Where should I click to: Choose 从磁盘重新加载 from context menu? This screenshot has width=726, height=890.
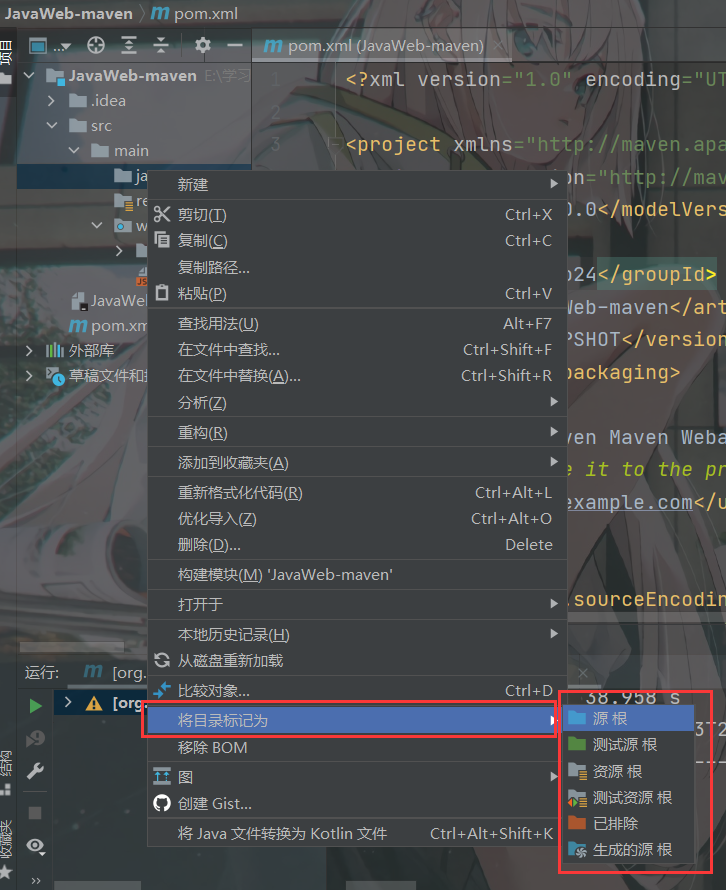pyautogui.click(x=230, y=660)
